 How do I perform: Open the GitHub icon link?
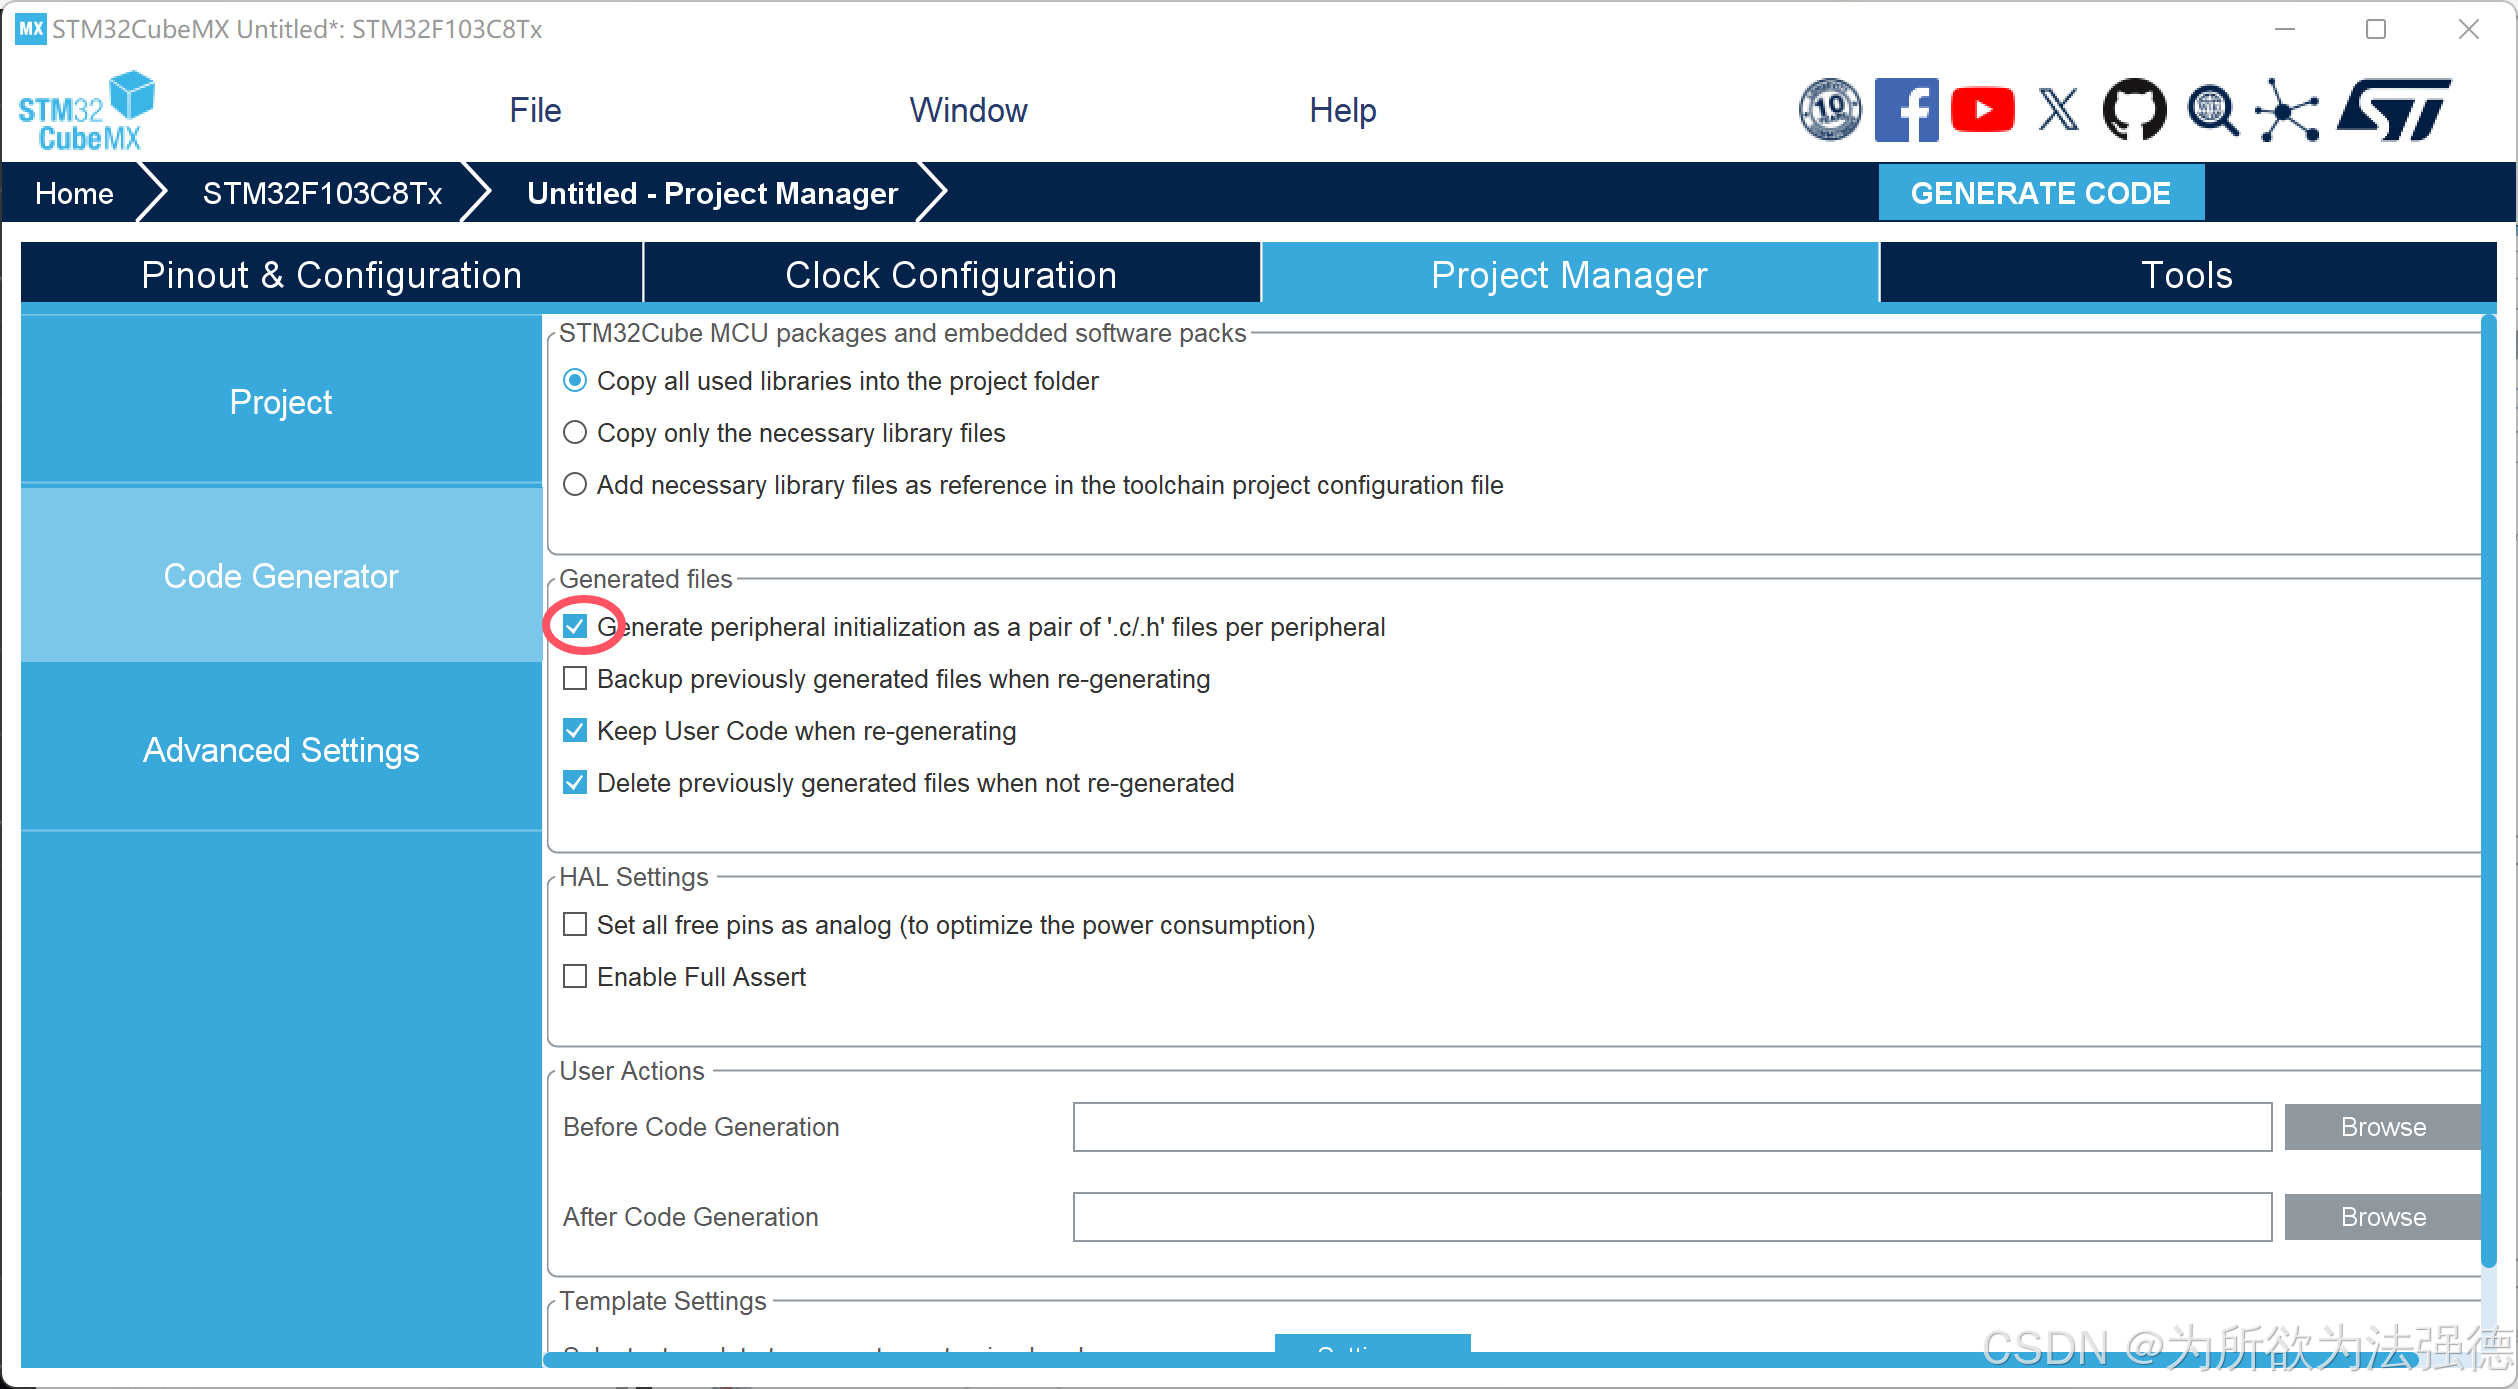pos(2134,110)
